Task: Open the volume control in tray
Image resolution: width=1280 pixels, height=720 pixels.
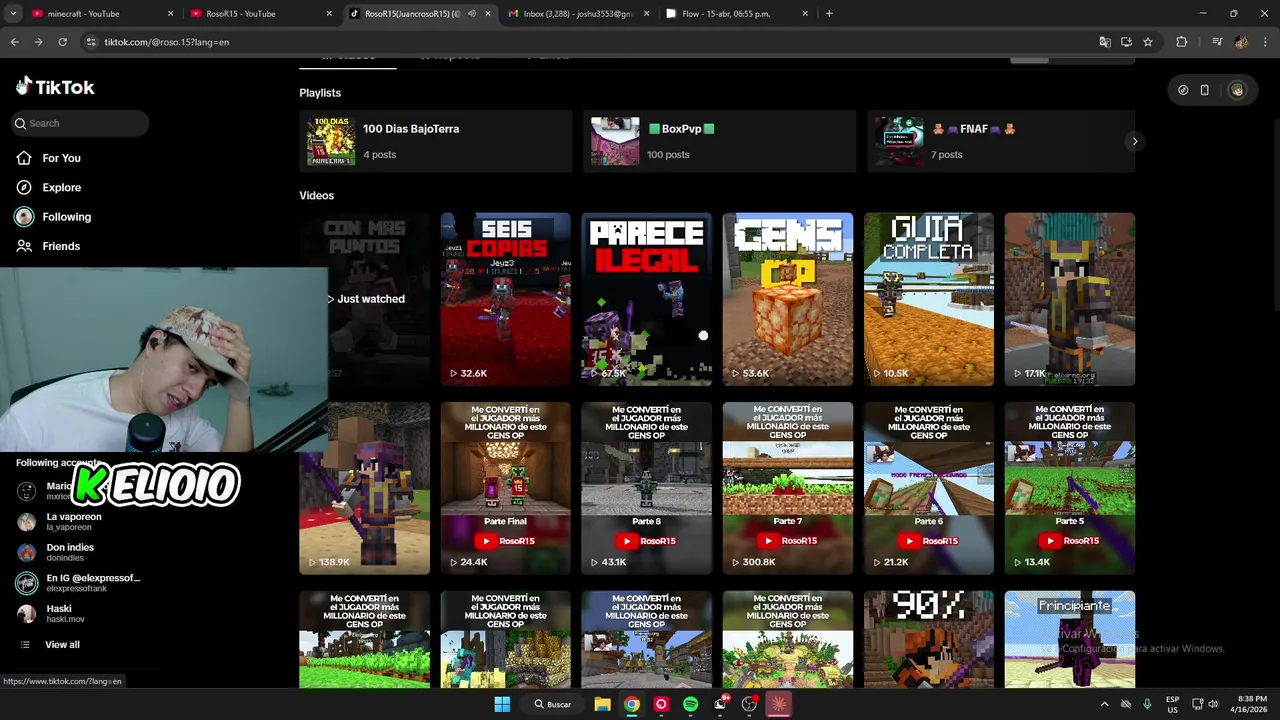Action: pos(1213,704)
